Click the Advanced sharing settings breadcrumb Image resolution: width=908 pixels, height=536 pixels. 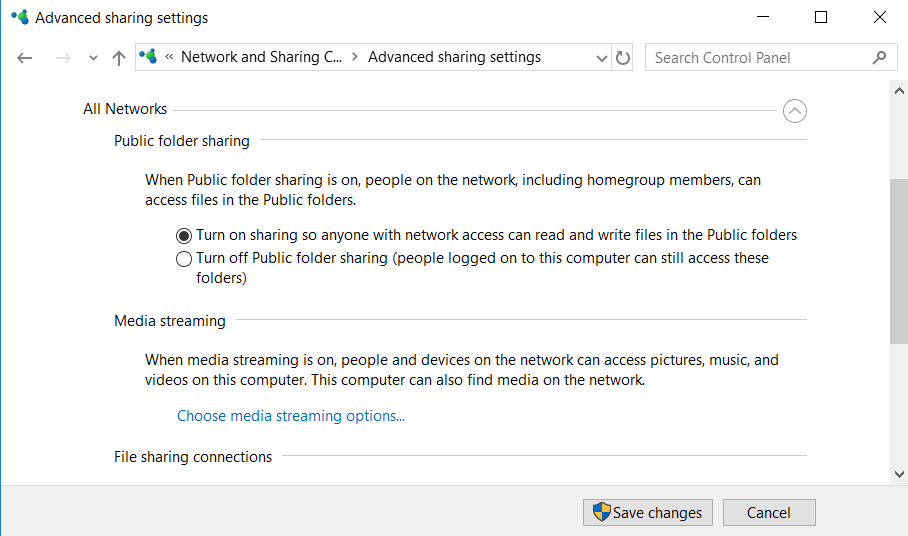click(455, 57)
